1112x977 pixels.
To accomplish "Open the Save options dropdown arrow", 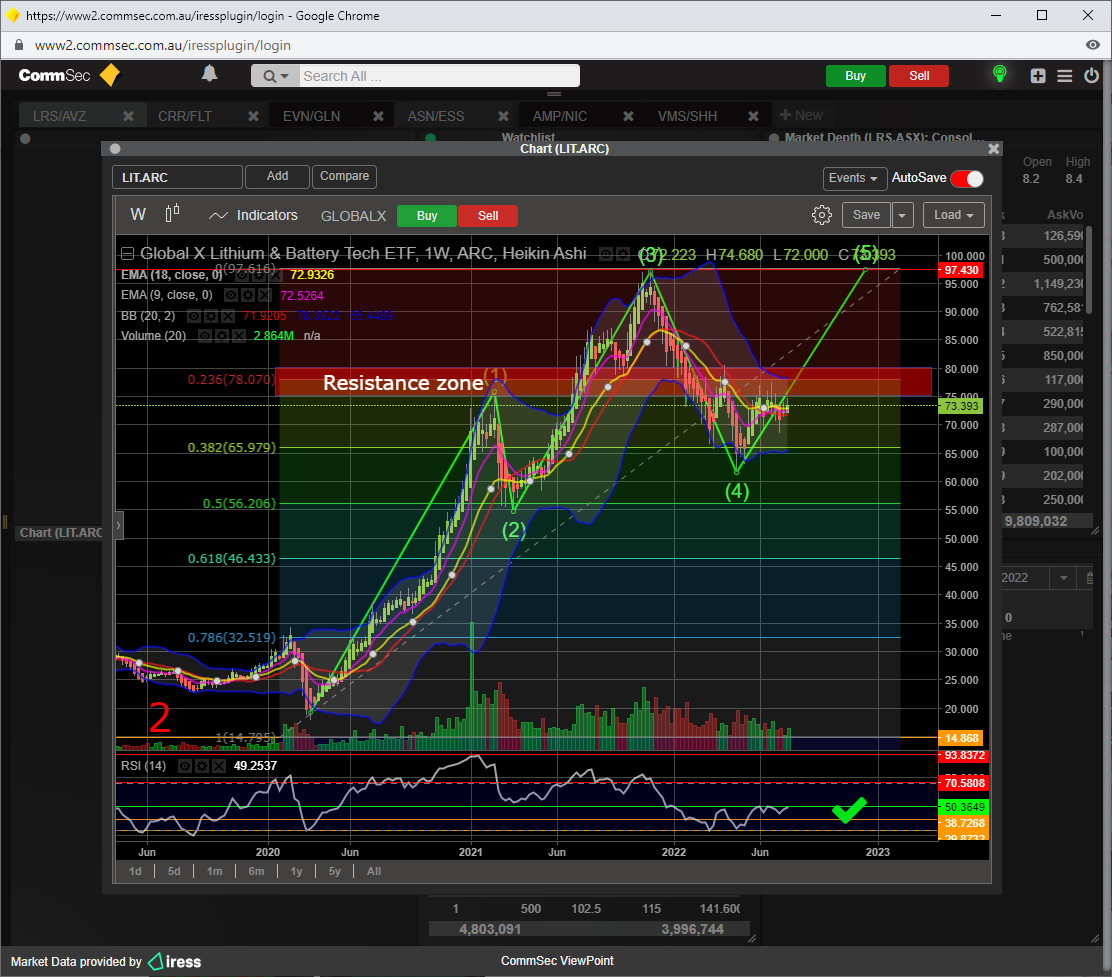I will coord(902,215).
